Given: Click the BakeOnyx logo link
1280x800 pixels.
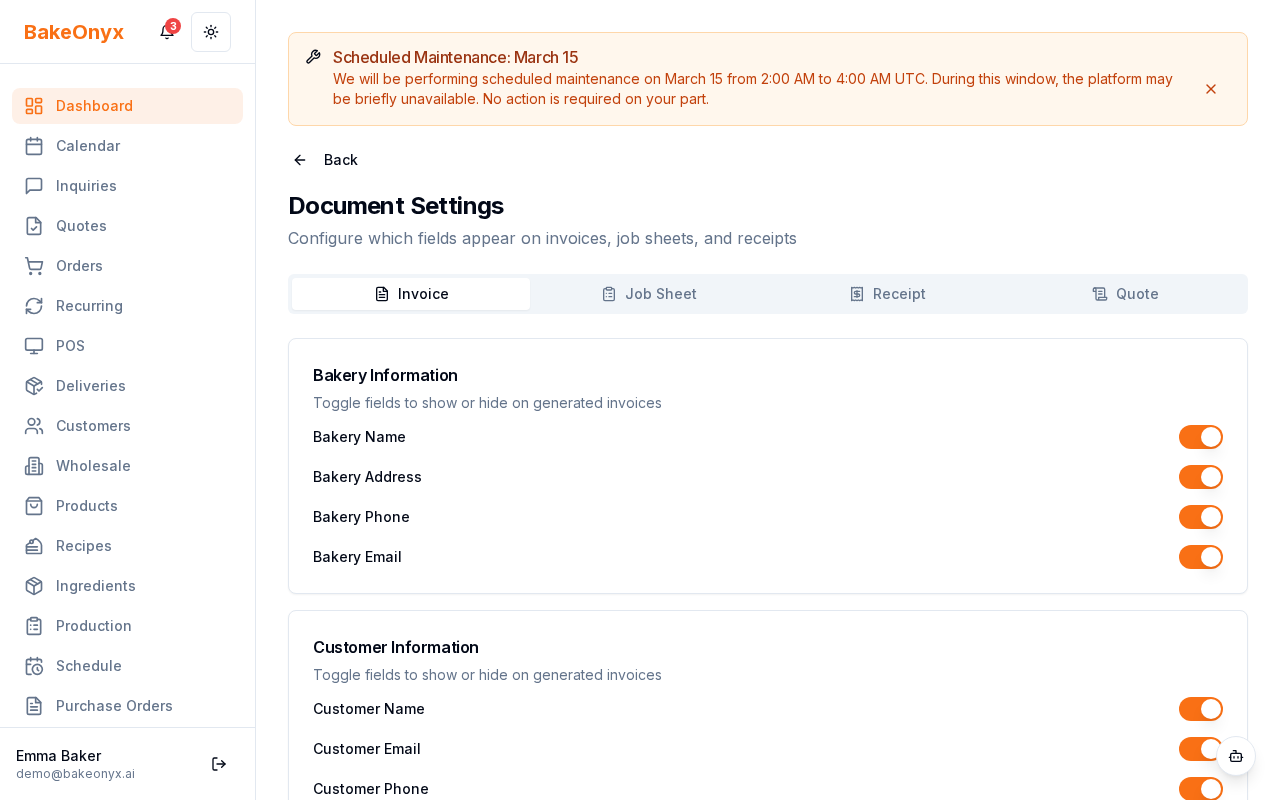Looking at the screenshot, I should click(x=74, y=32).
